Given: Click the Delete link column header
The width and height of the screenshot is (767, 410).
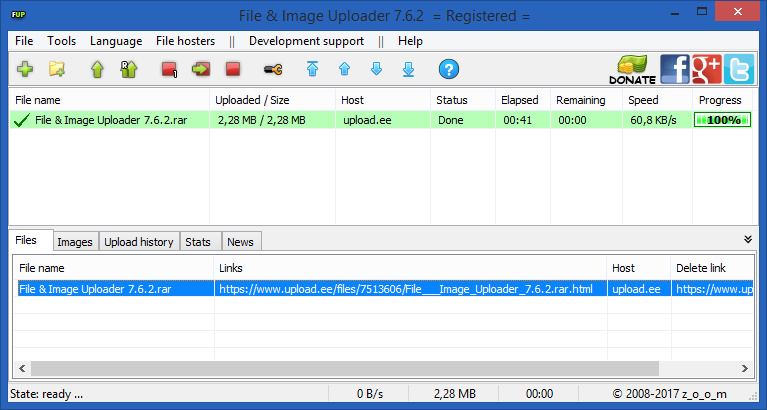Looking at the screenshot, I should pos(712,268).
